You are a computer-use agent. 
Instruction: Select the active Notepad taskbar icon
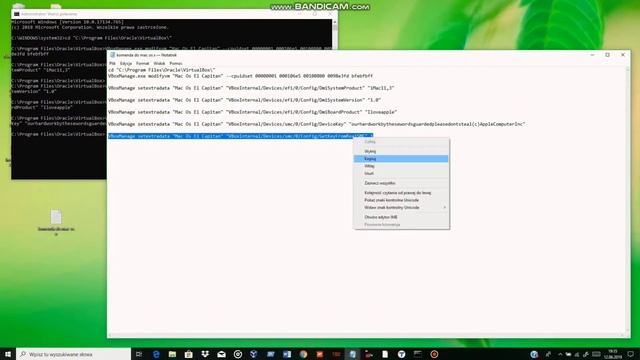353,354
